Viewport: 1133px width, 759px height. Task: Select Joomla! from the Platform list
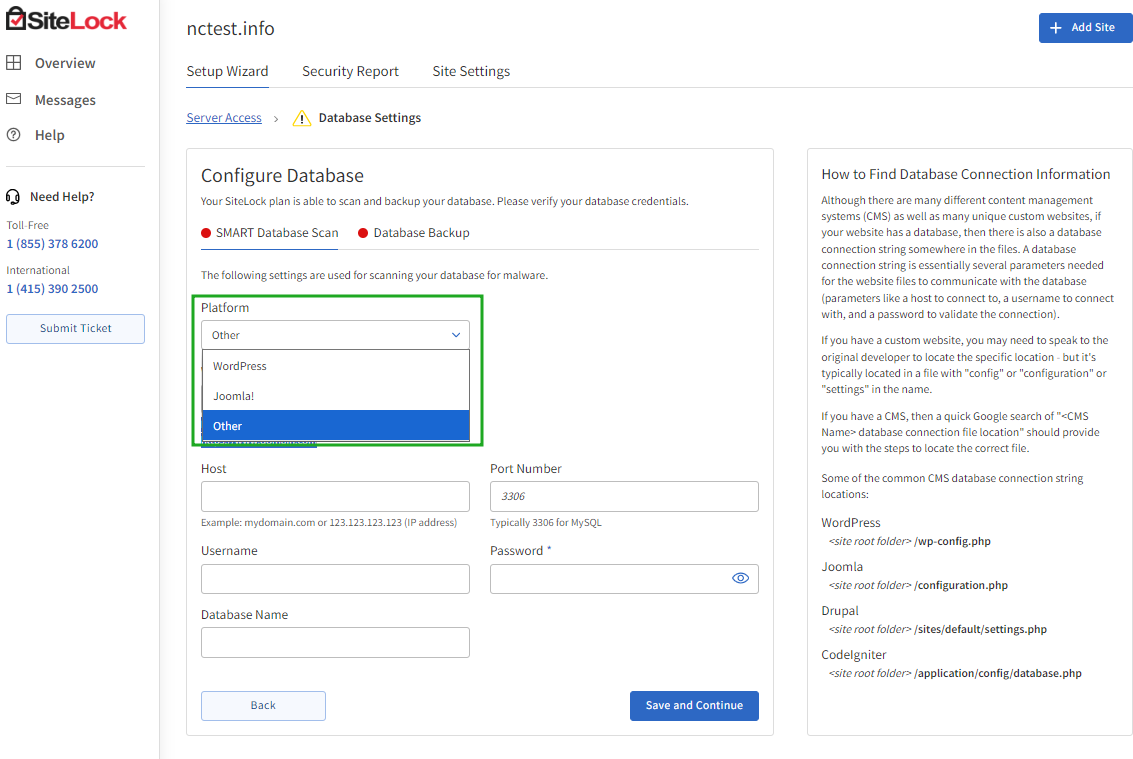tap(336, 396)
